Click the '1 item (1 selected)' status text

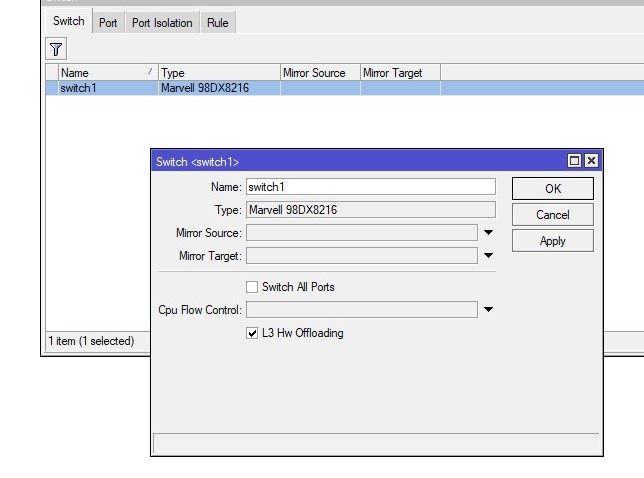pyautogui.click(x=91, y=341)
